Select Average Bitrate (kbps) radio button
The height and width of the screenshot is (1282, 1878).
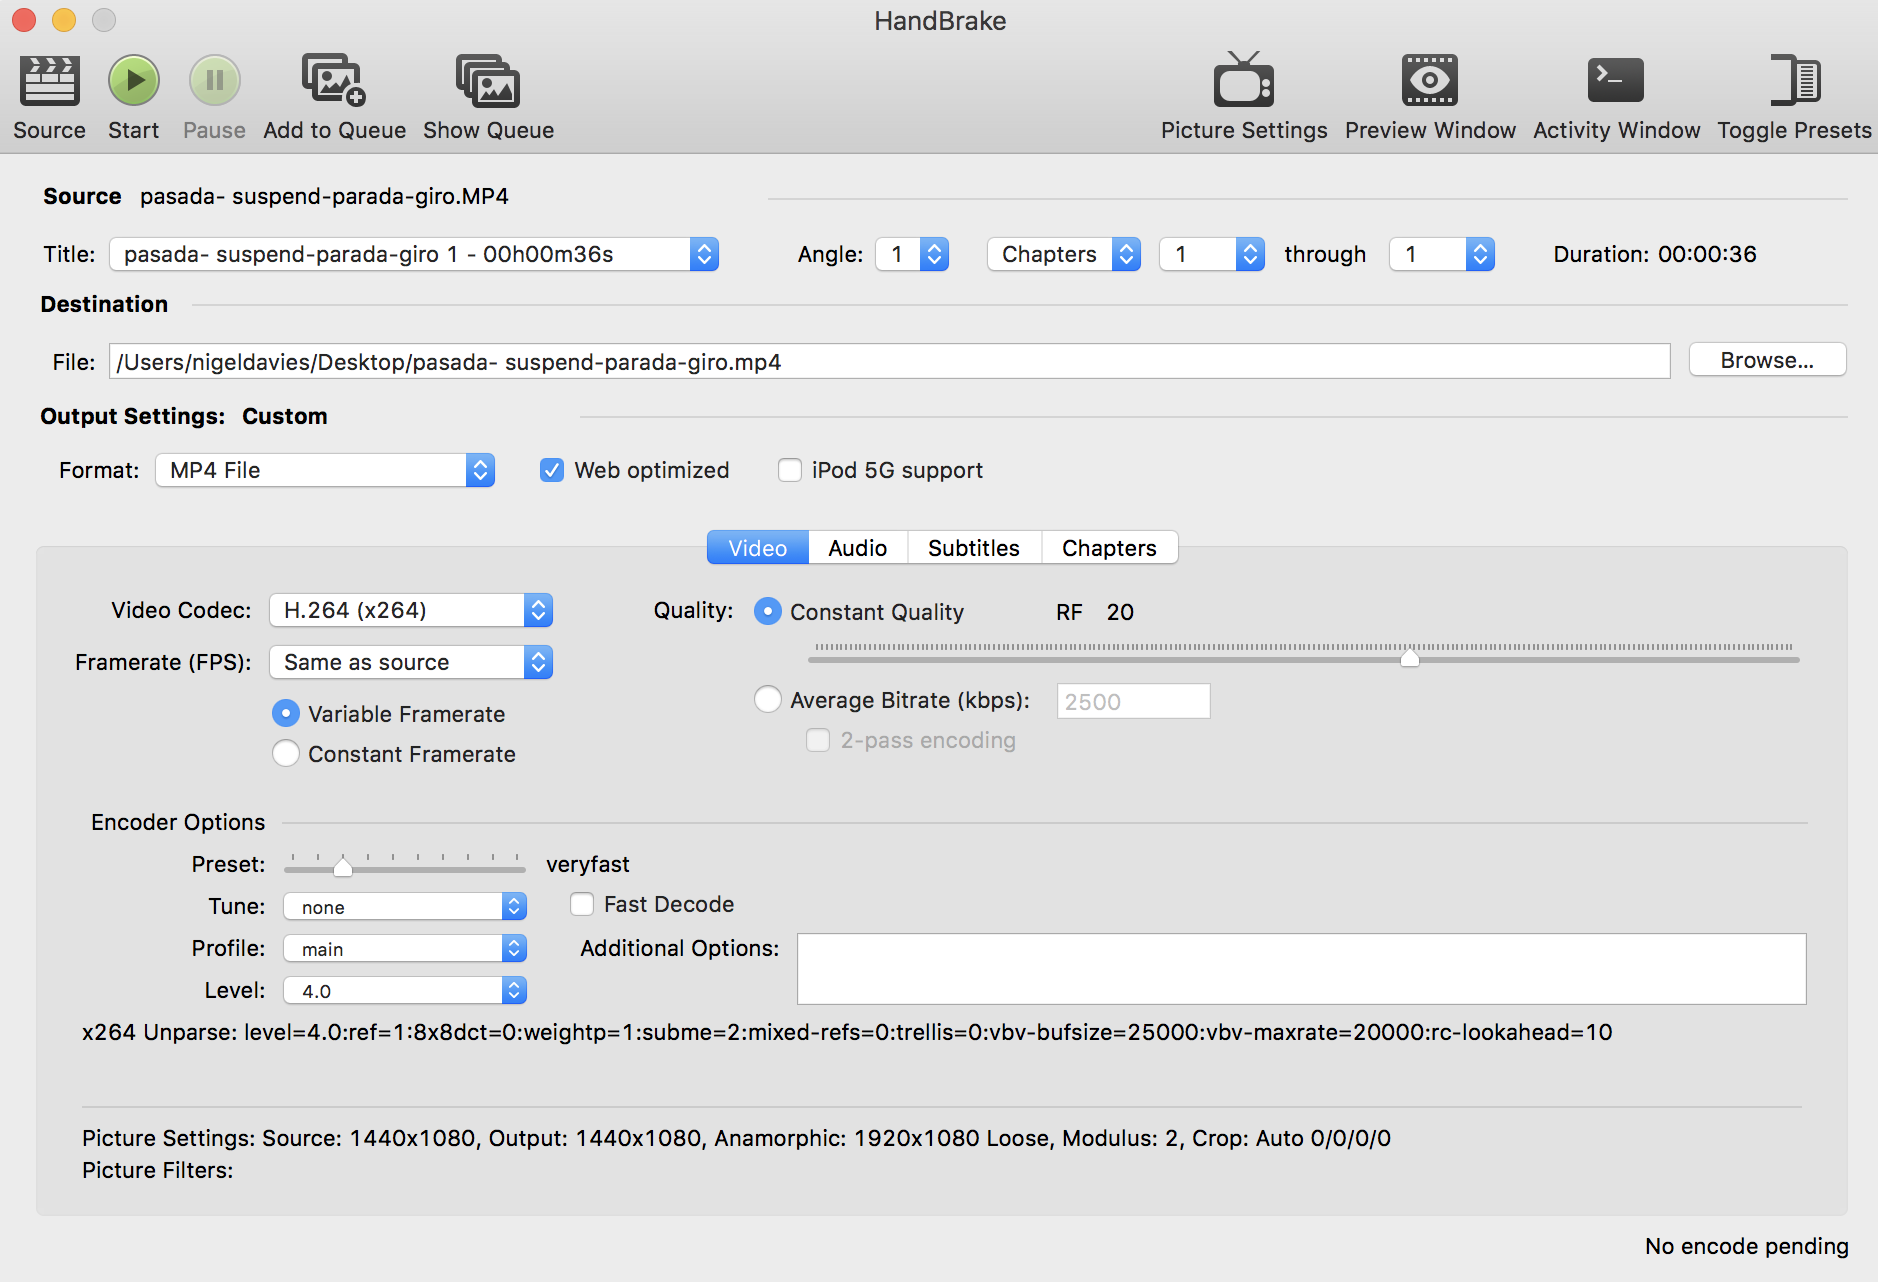pos(768,699)
